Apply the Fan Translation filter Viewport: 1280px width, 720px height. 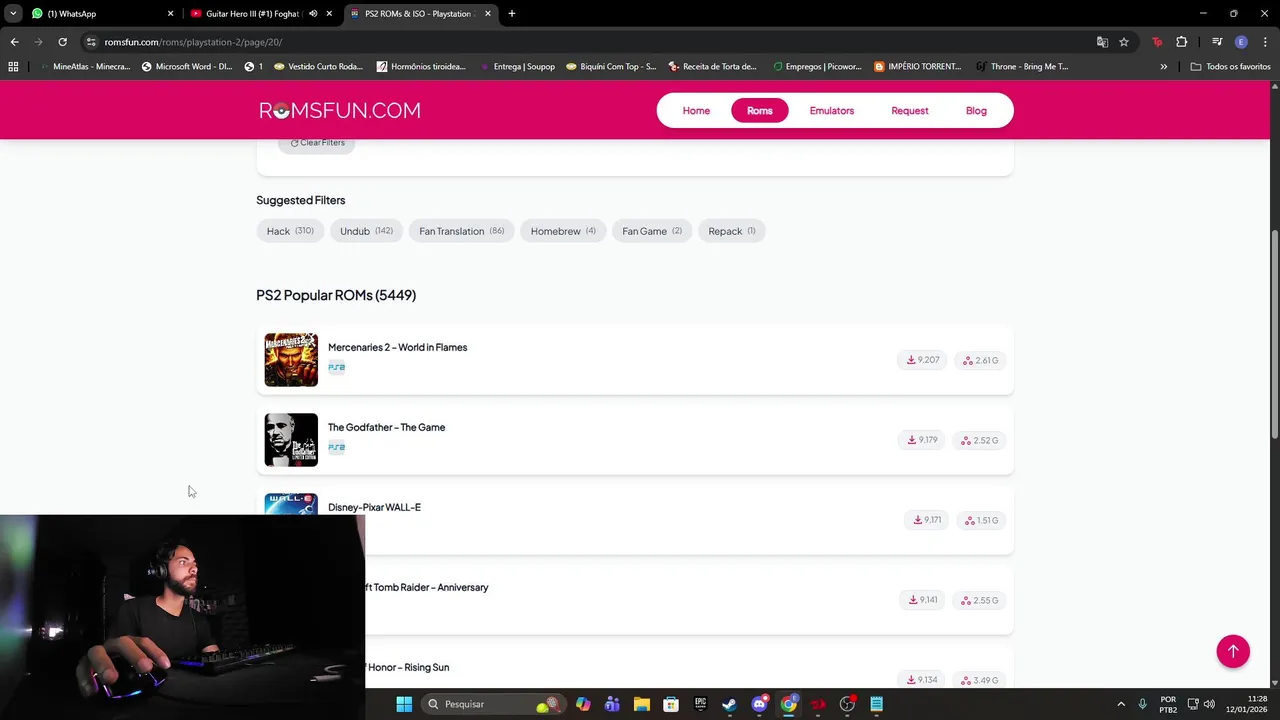tap(461, 231)
